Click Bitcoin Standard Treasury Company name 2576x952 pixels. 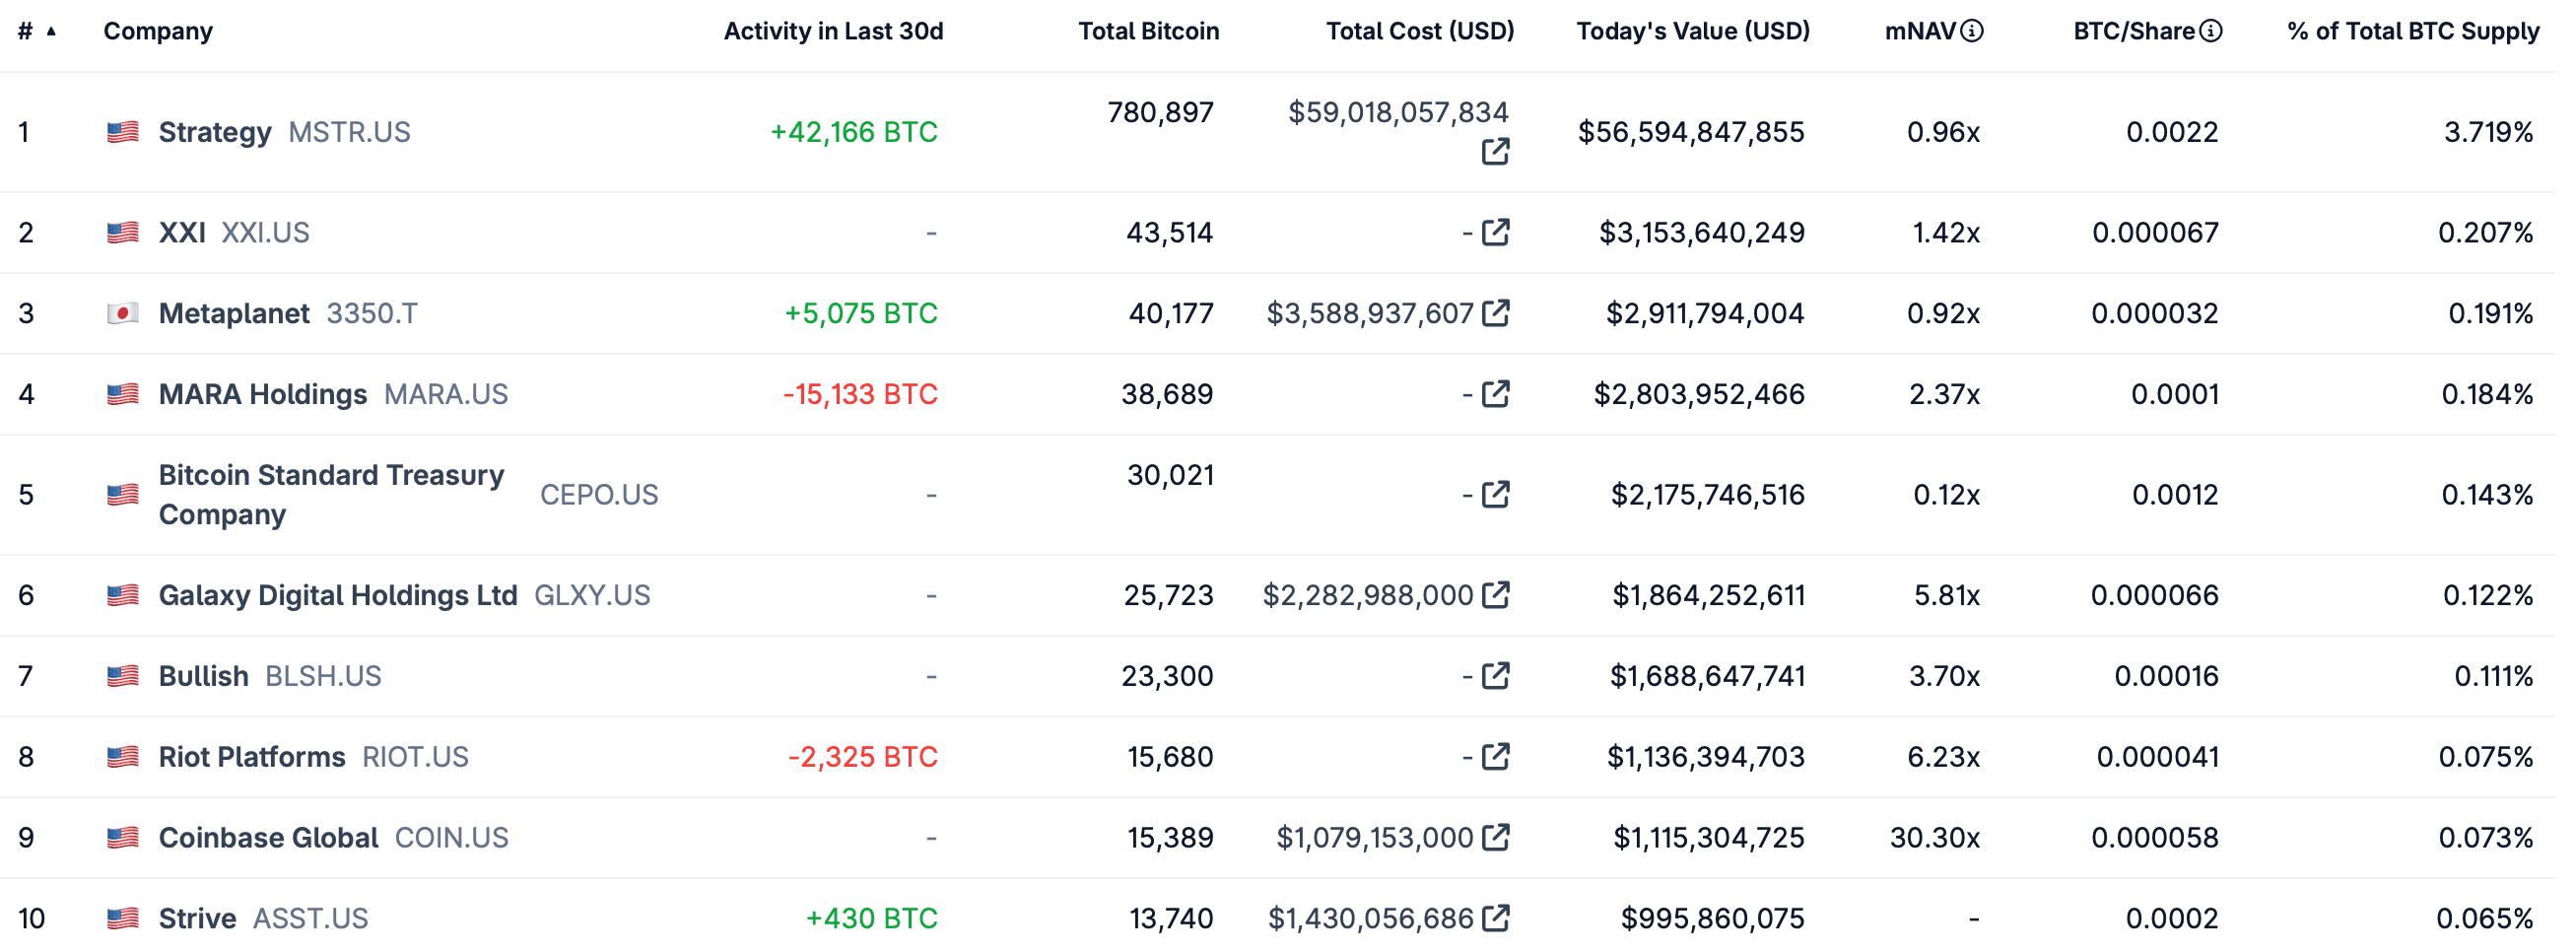coord(331,494)
